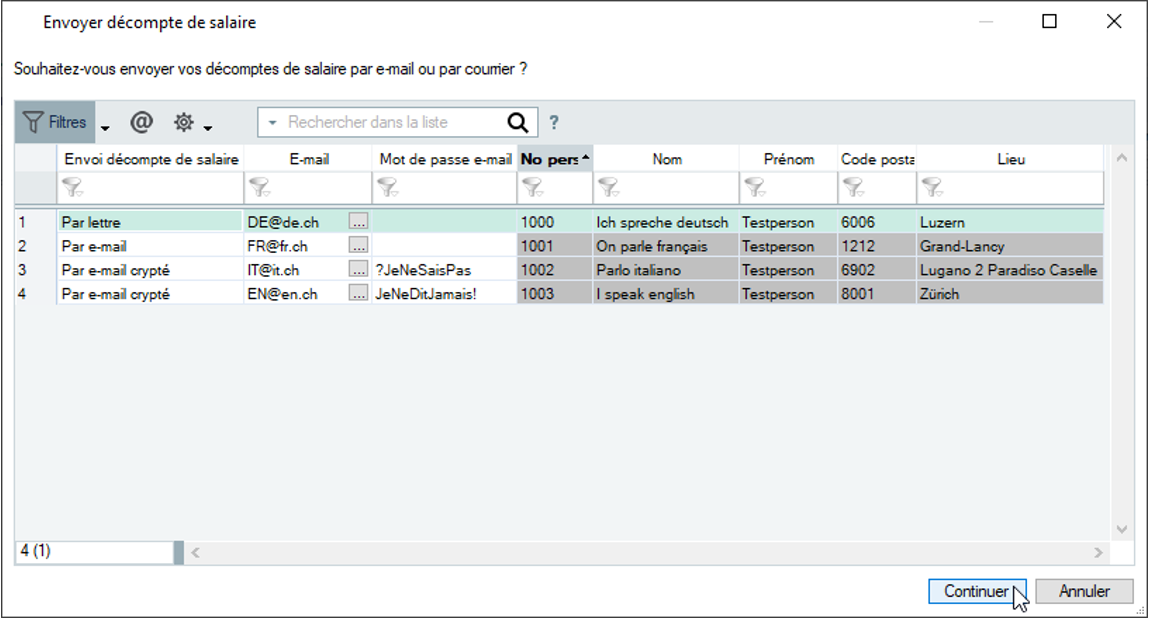Click name 'I speak english'
The height and width of the screenshot is (618, 1149).
[666, 294]
